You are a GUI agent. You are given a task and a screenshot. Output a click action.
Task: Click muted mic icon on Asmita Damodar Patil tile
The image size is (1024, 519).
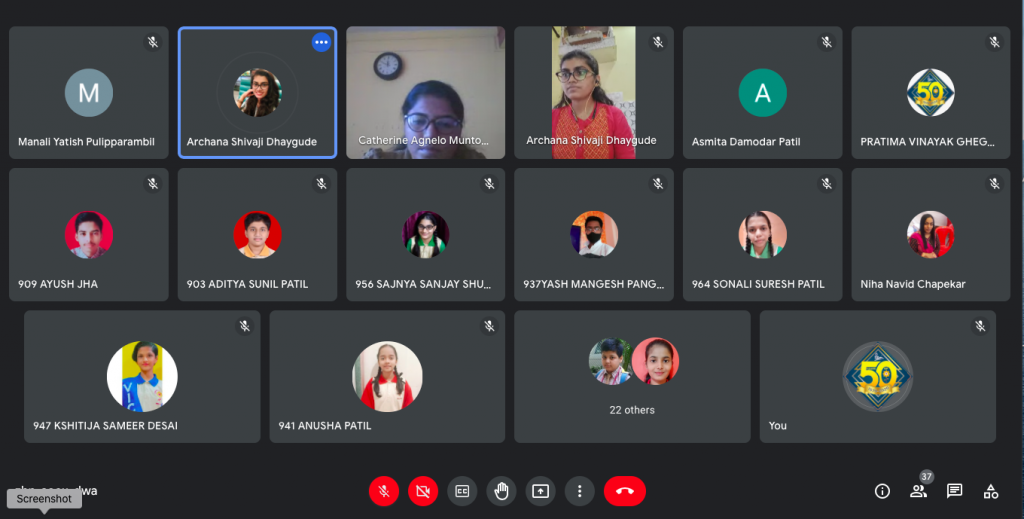tap(827, 42)
